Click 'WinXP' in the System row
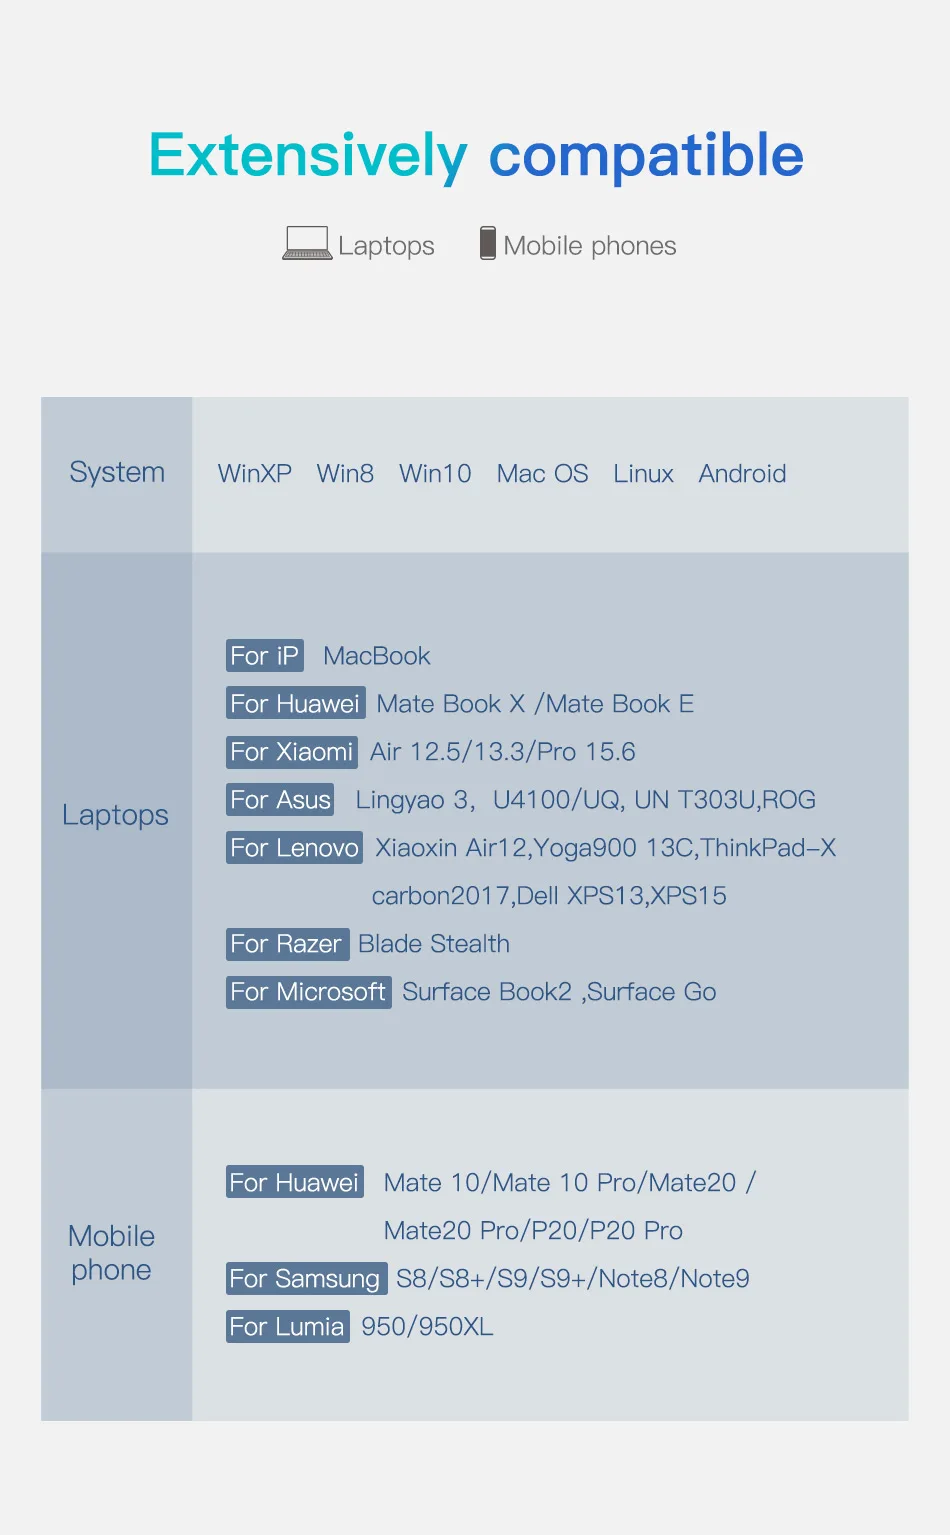Image resolution: width=950 pixels, height=1535 pixels. [x=255, y=474]
